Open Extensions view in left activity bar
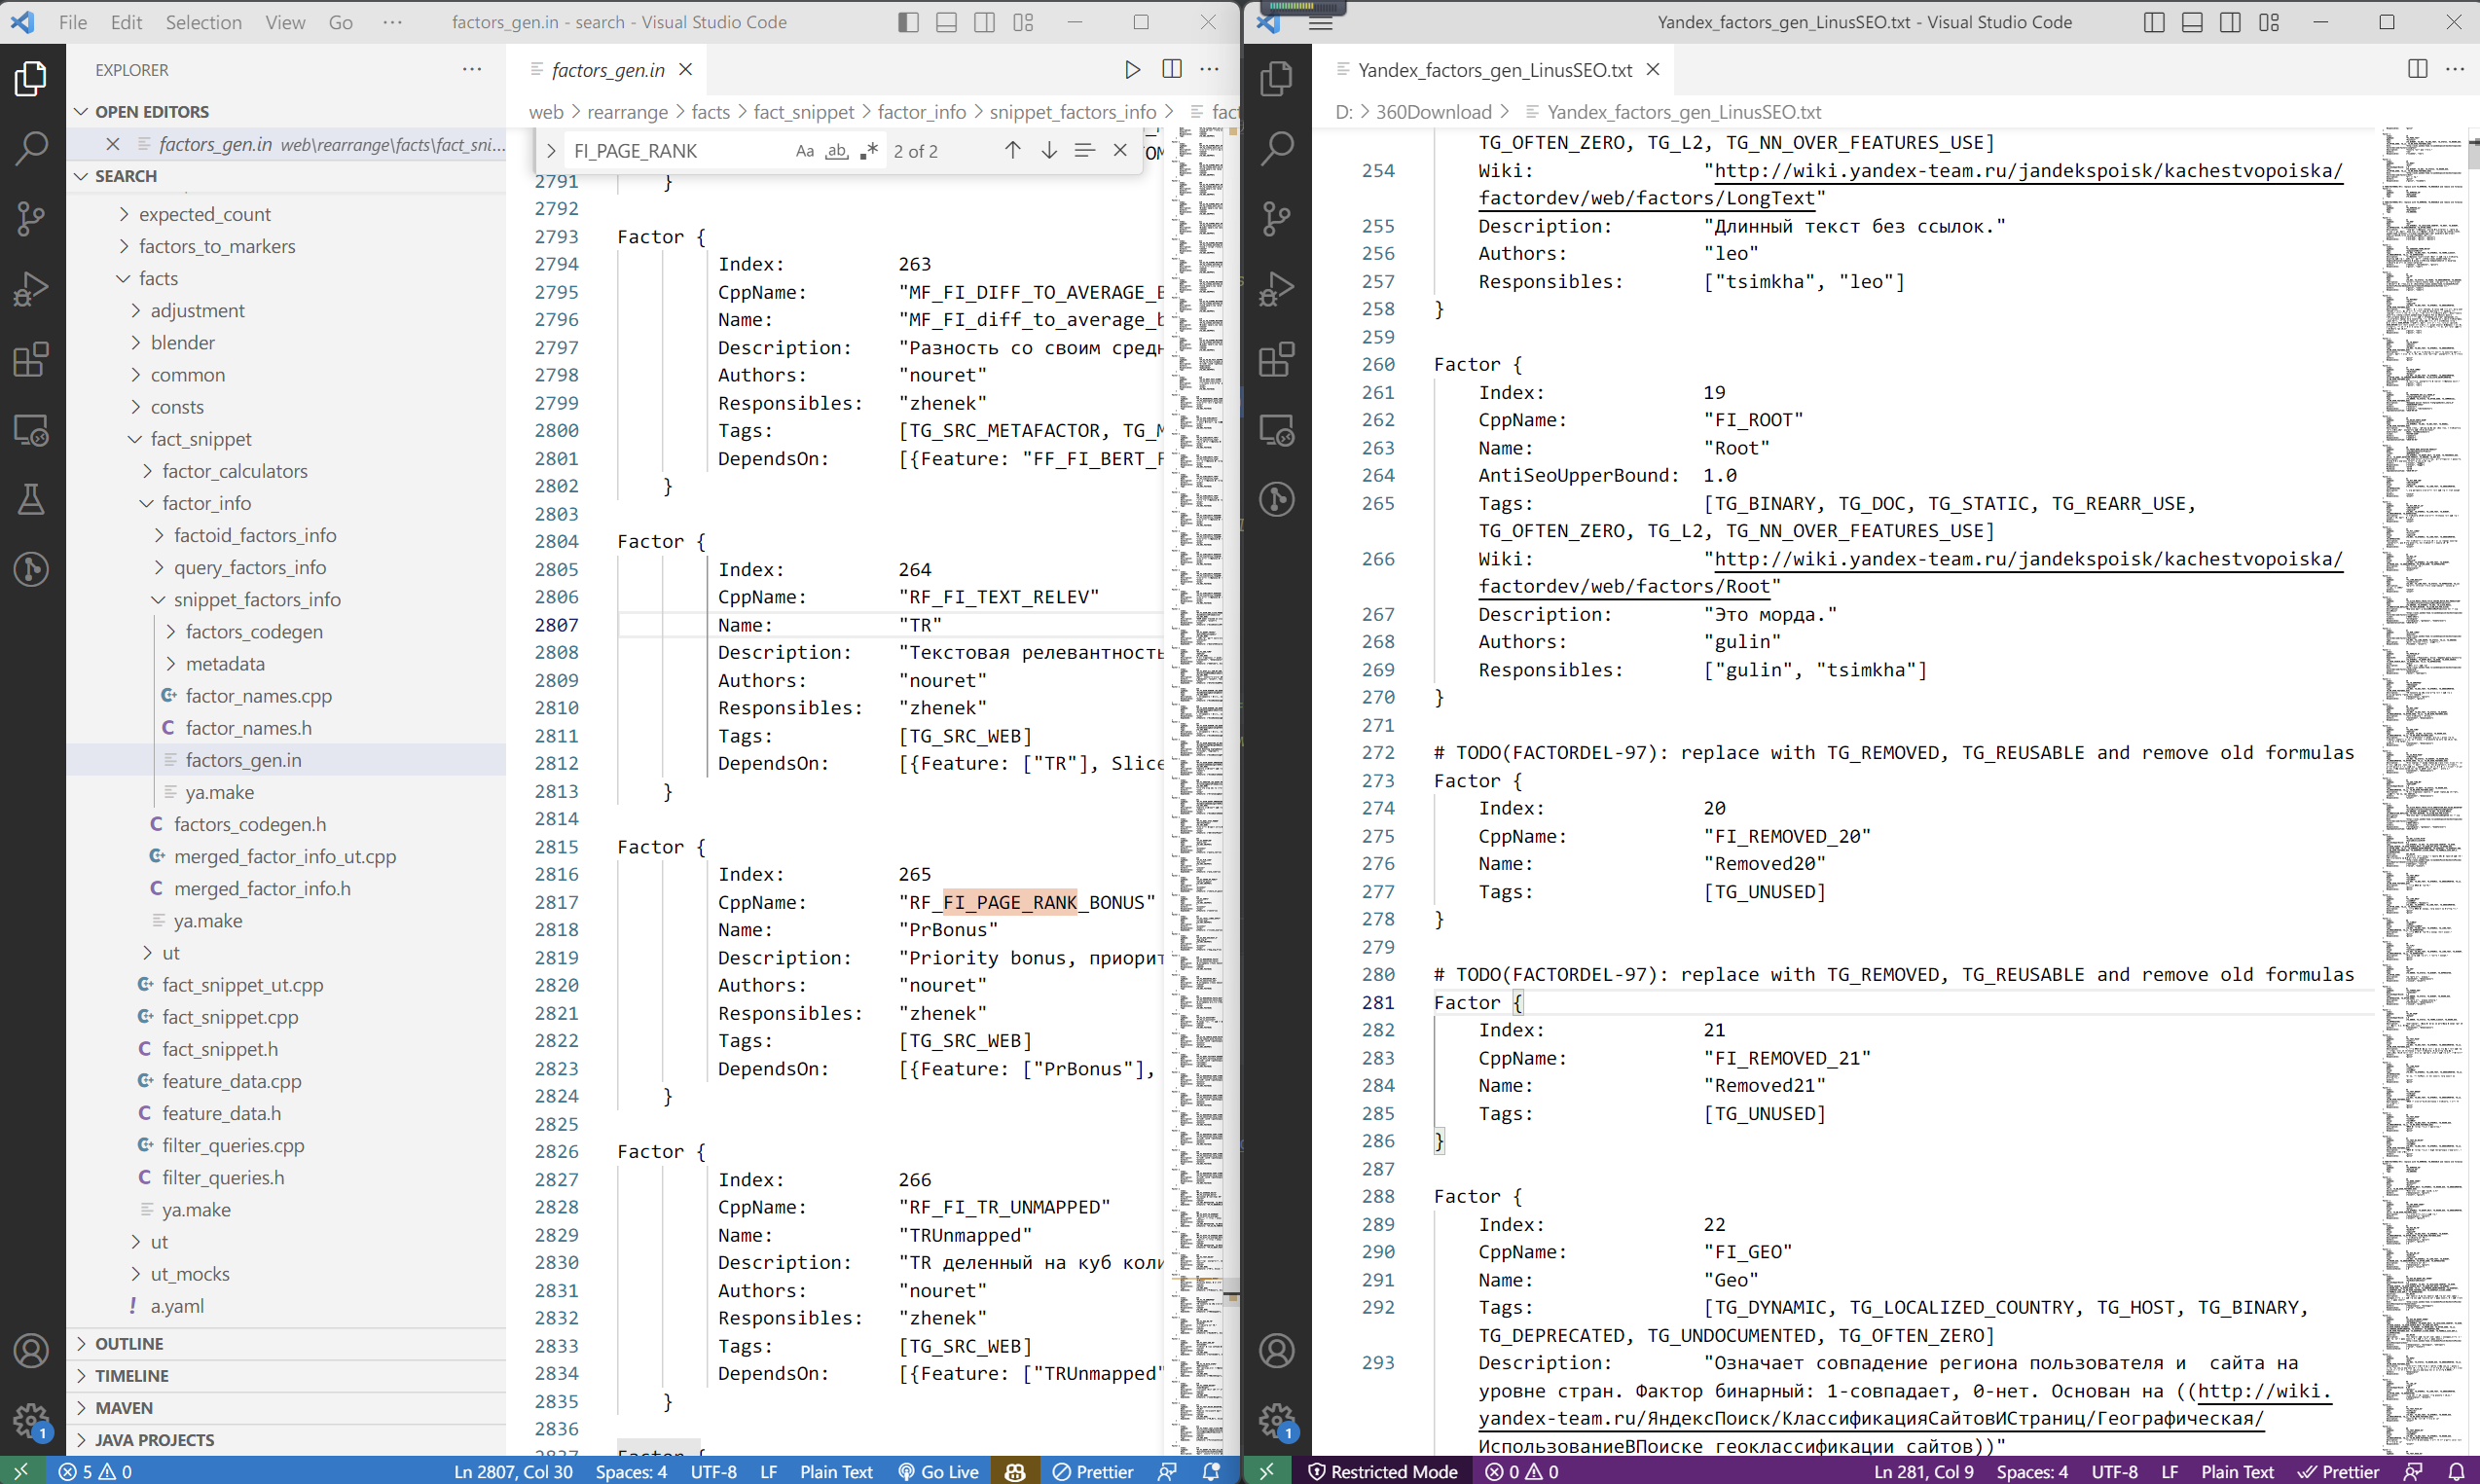Image resolution: width=2480 pixels, height=1484 pixels. pos(31,359)
